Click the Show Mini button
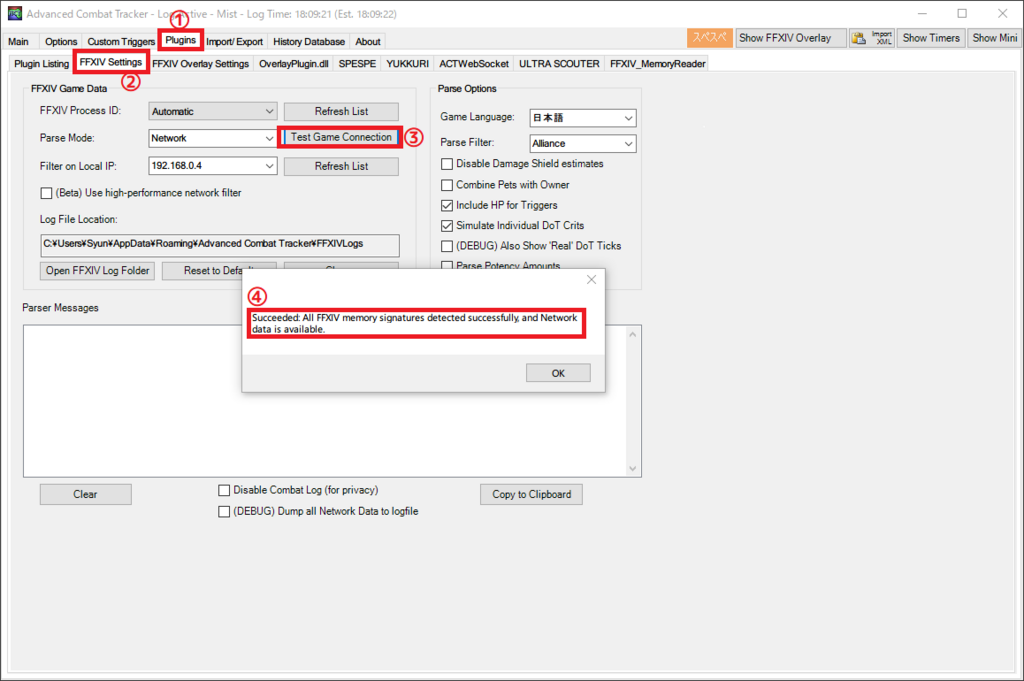1024x681 pixels. click(x=994, y=38)
